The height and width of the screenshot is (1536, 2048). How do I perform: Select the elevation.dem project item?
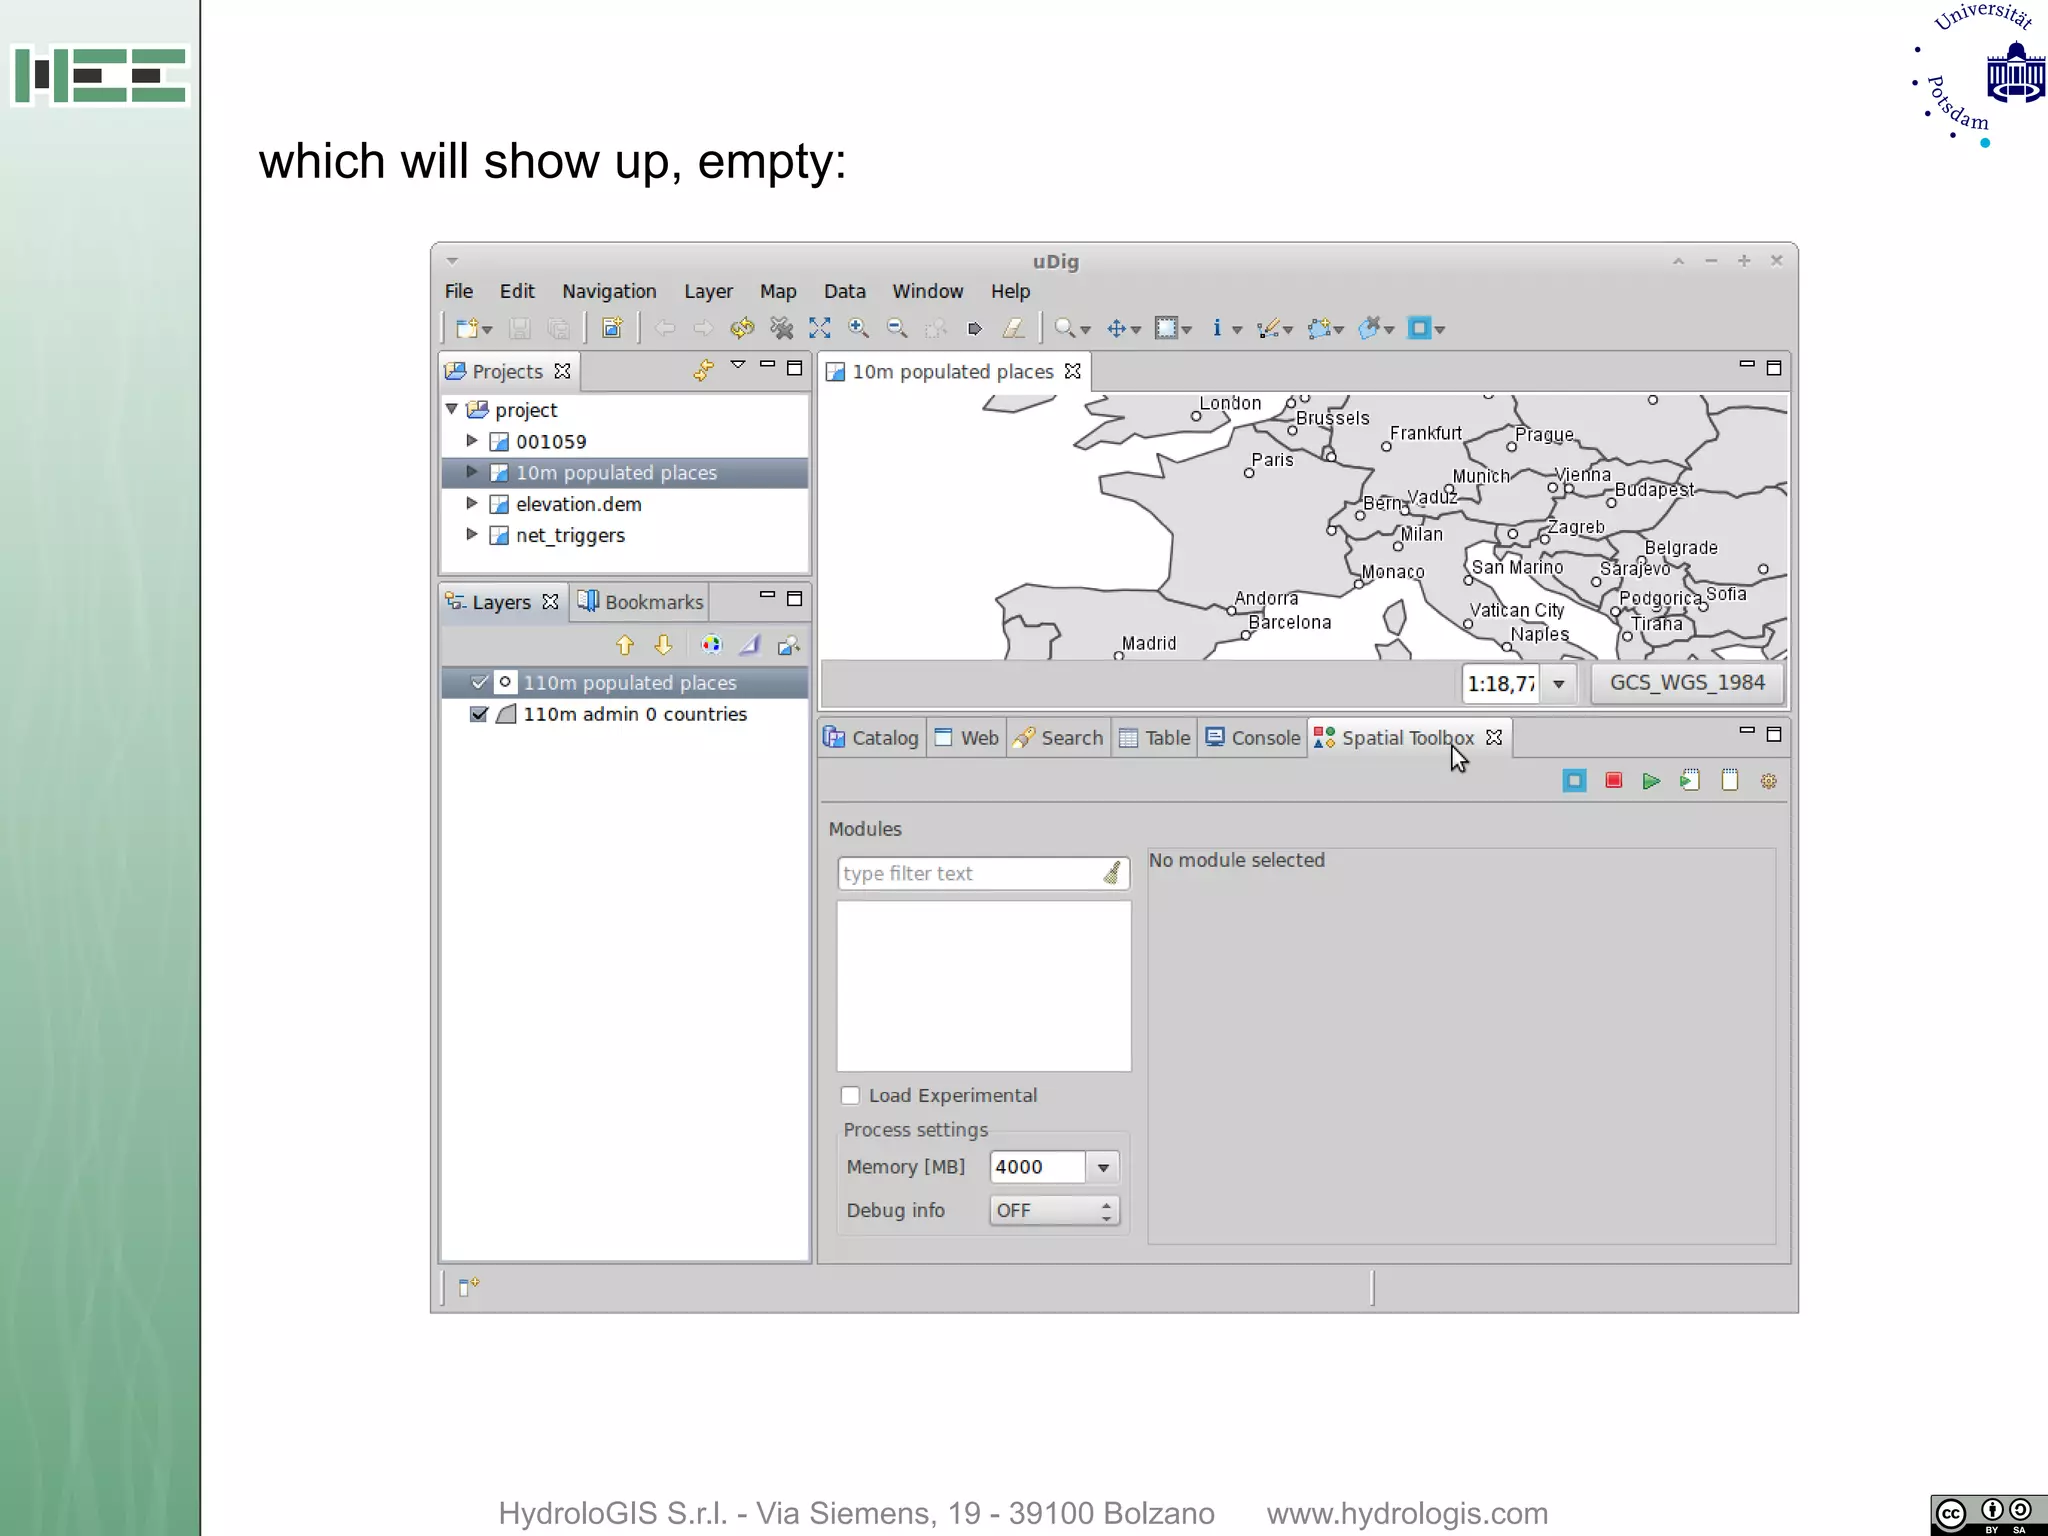pyautogui.click(x=578, y=504)
